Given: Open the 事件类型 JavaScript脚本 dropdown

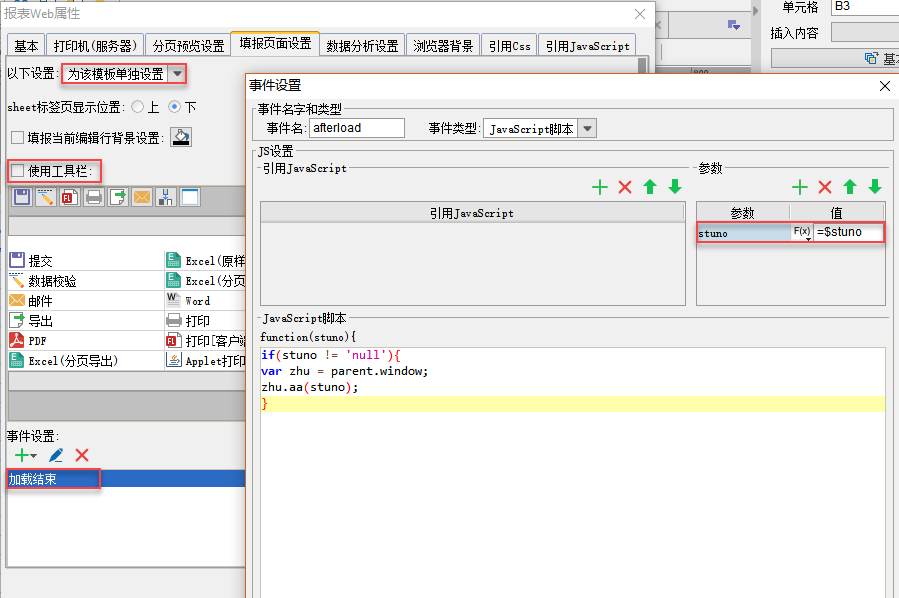Looking at the screenshot, I should (588, 128).
